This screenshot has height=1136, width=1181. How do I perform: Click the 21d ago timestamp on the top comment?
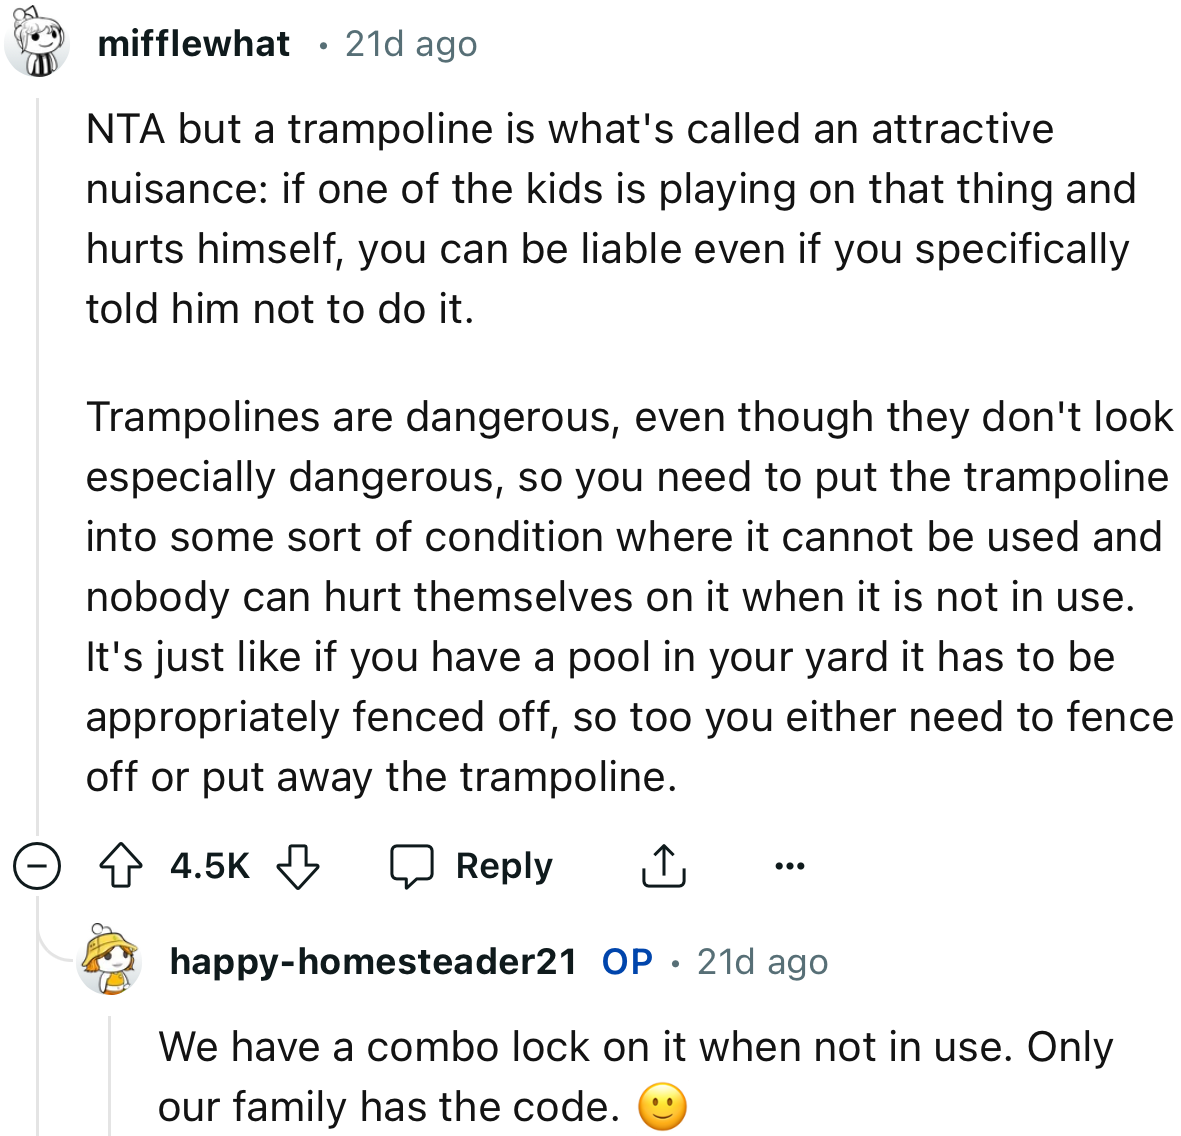point(411,42)
